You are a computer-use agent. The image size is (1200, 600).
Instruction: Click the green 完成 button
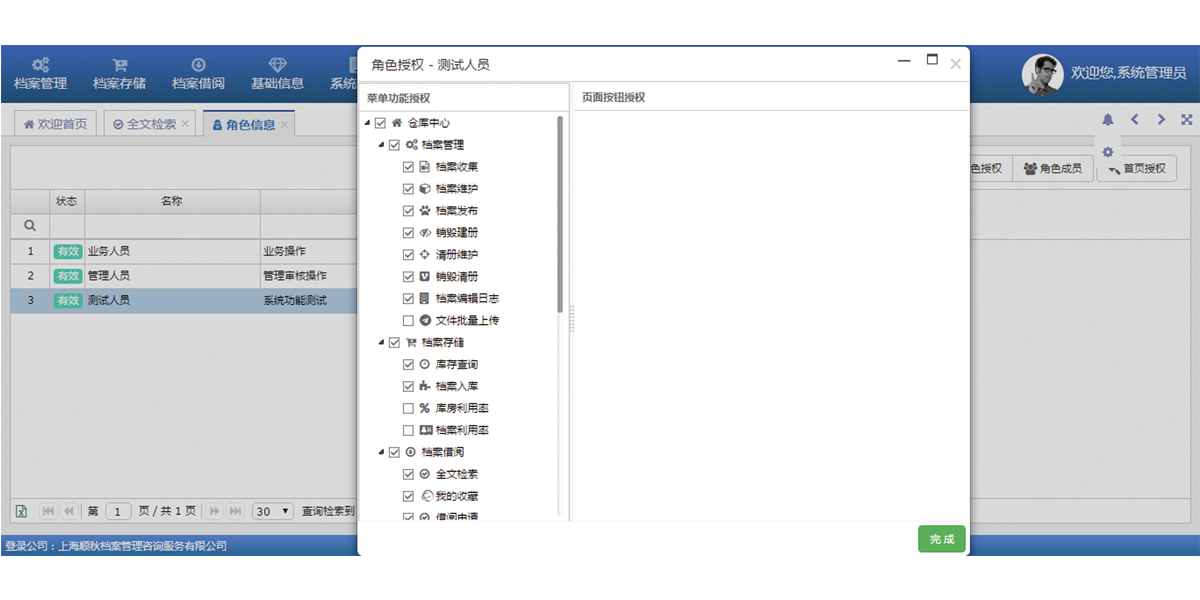pos(941,539)
